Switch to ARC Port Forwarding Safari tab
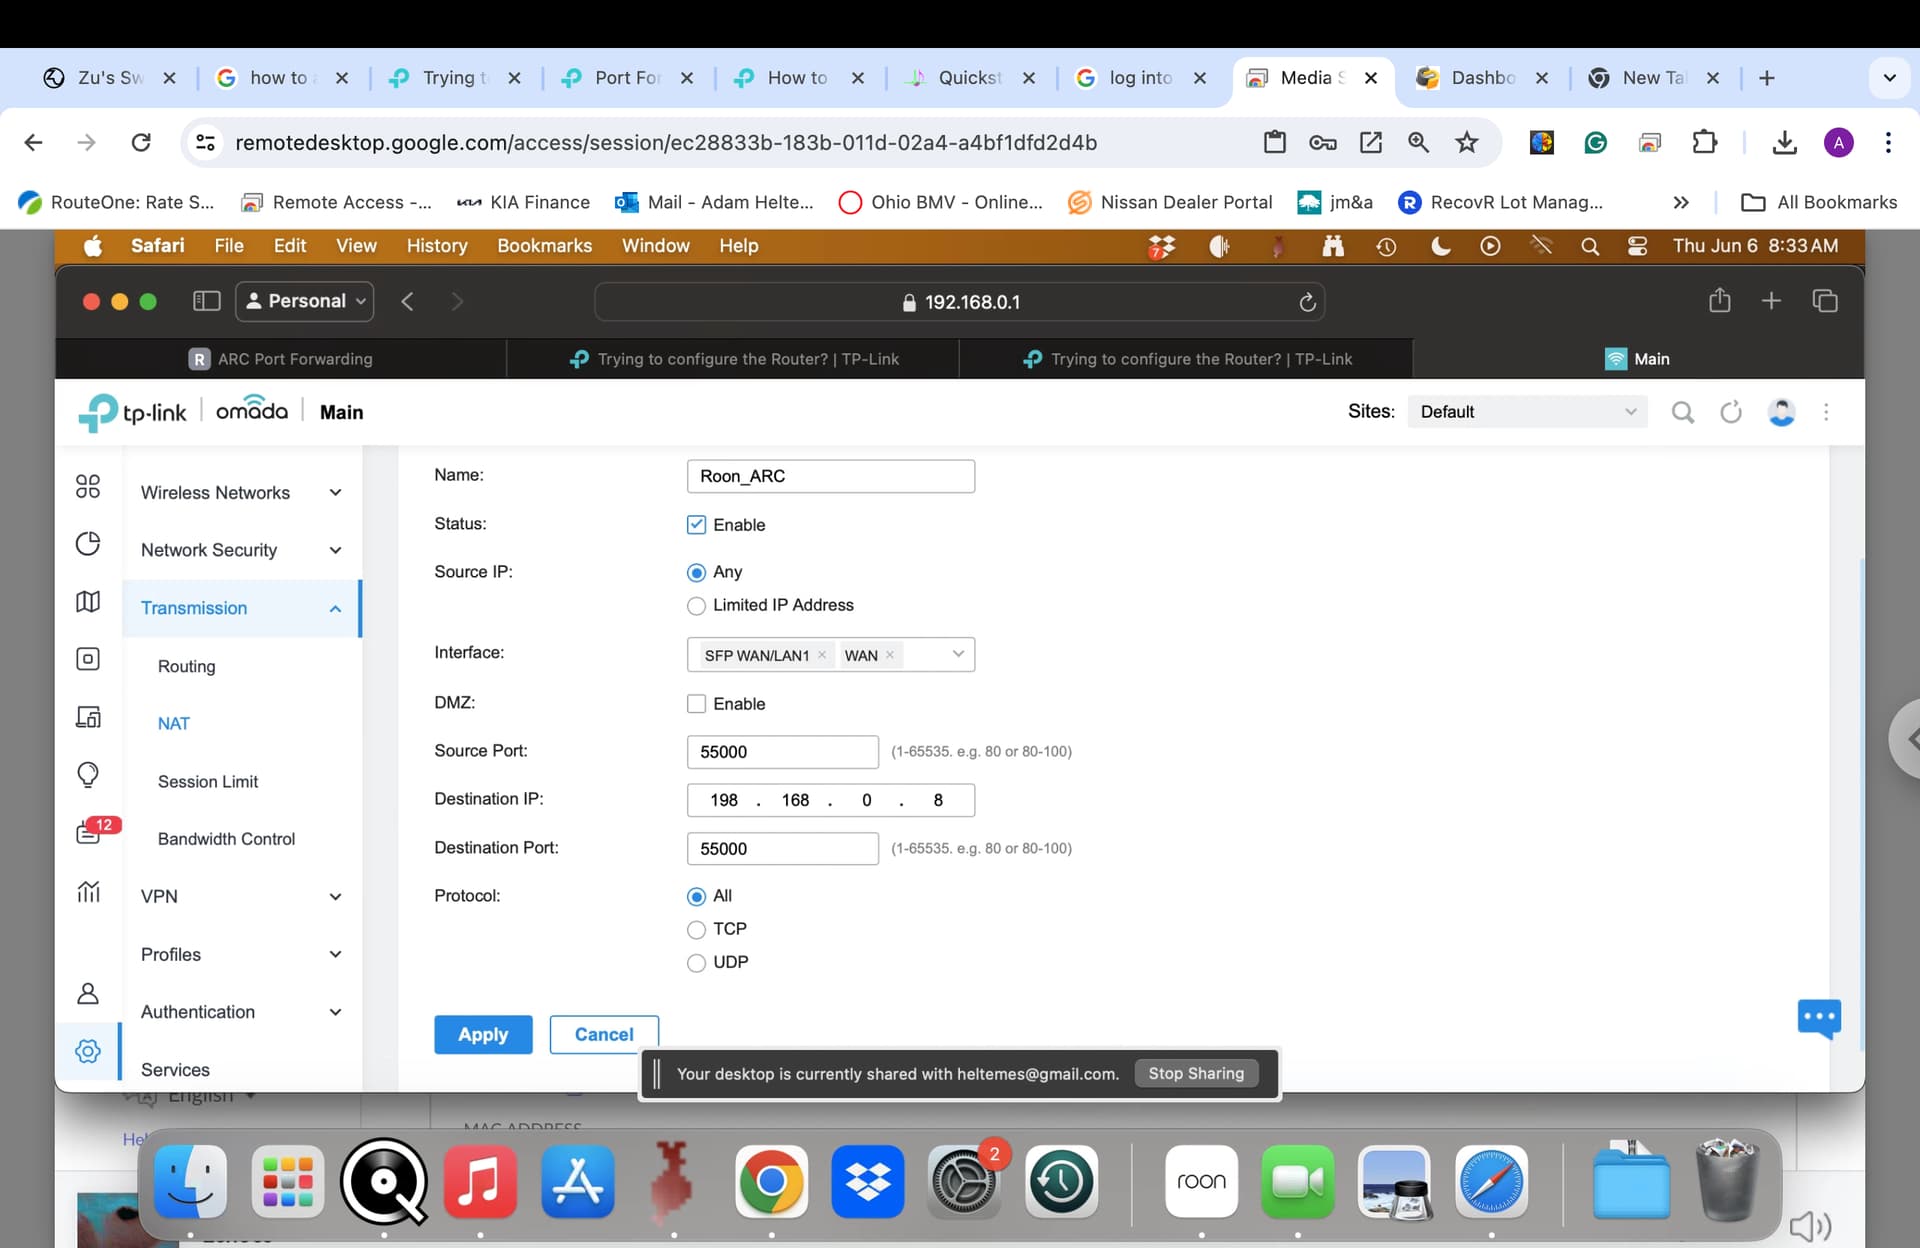1920x1248 pixels. (x=281, y=359)
